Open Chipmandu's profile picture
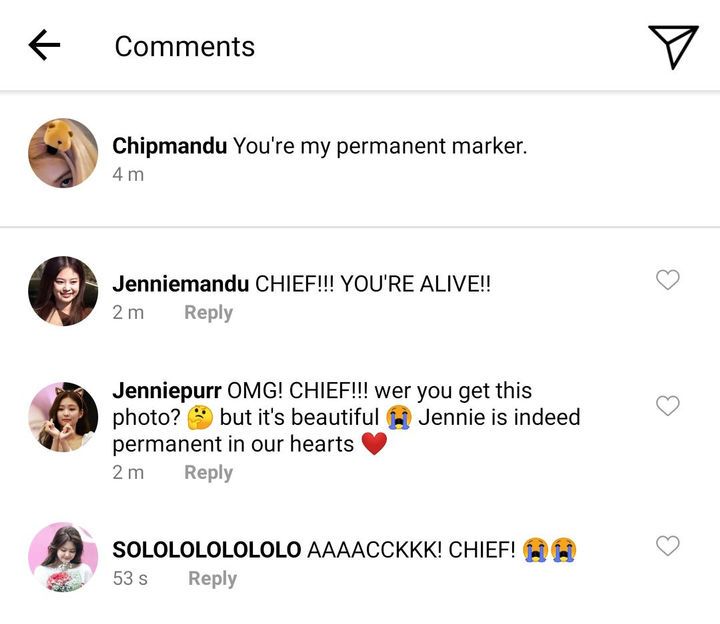 (x=63, y=153)
